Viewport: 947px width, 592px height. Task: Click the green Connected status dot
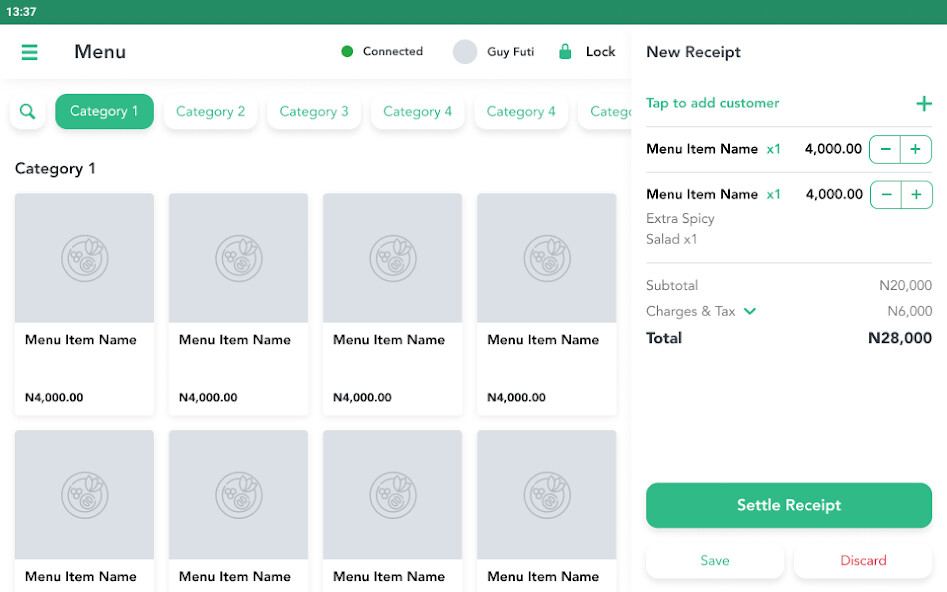[x=347, y=52]
